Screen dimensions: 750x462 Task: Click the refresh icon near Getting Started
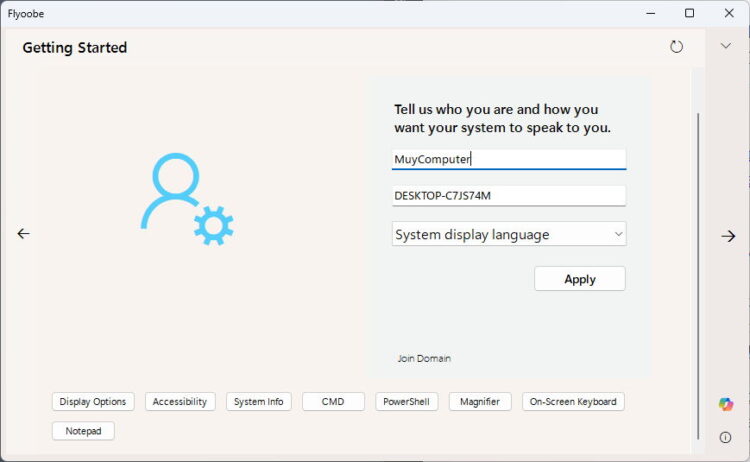[677, 47]
